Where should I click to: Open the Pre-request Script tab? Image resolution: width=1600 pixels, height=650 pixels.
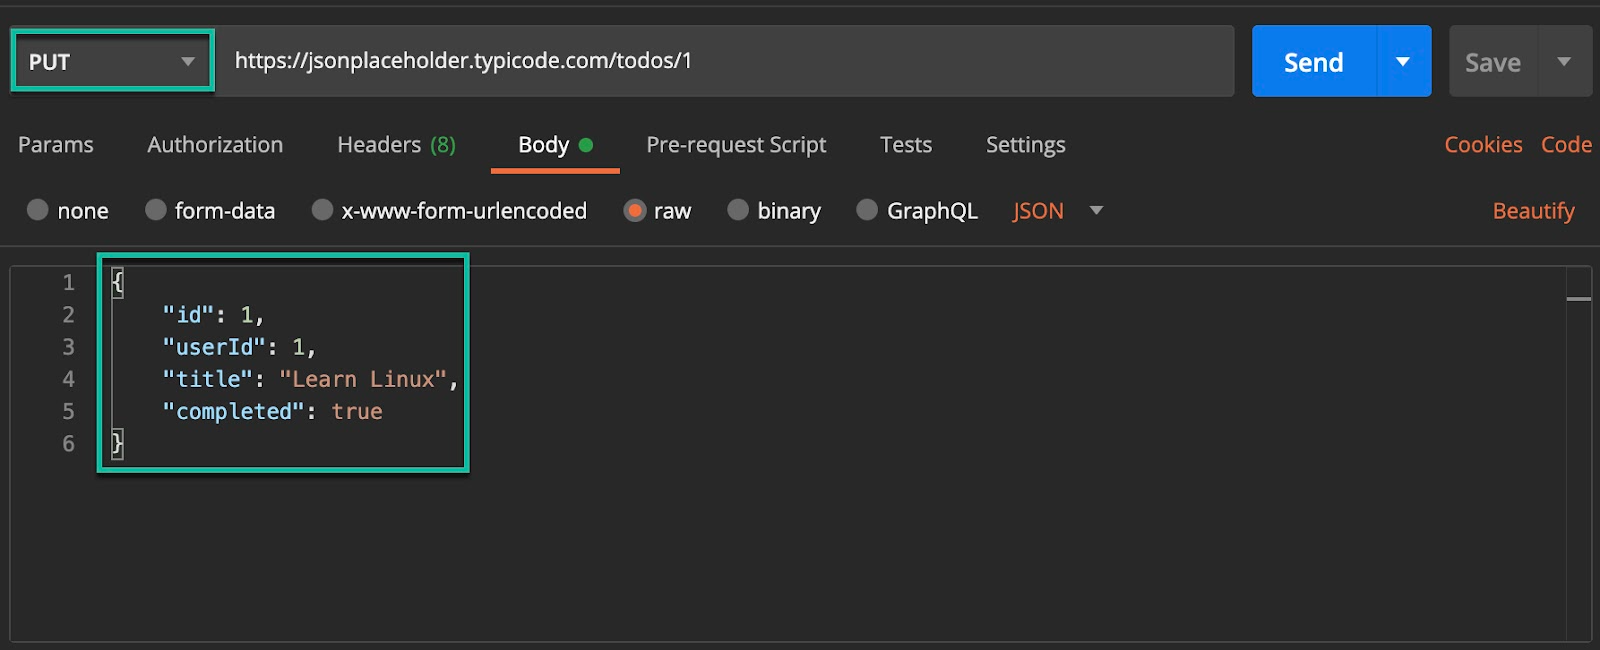click(x=736, y=145)
